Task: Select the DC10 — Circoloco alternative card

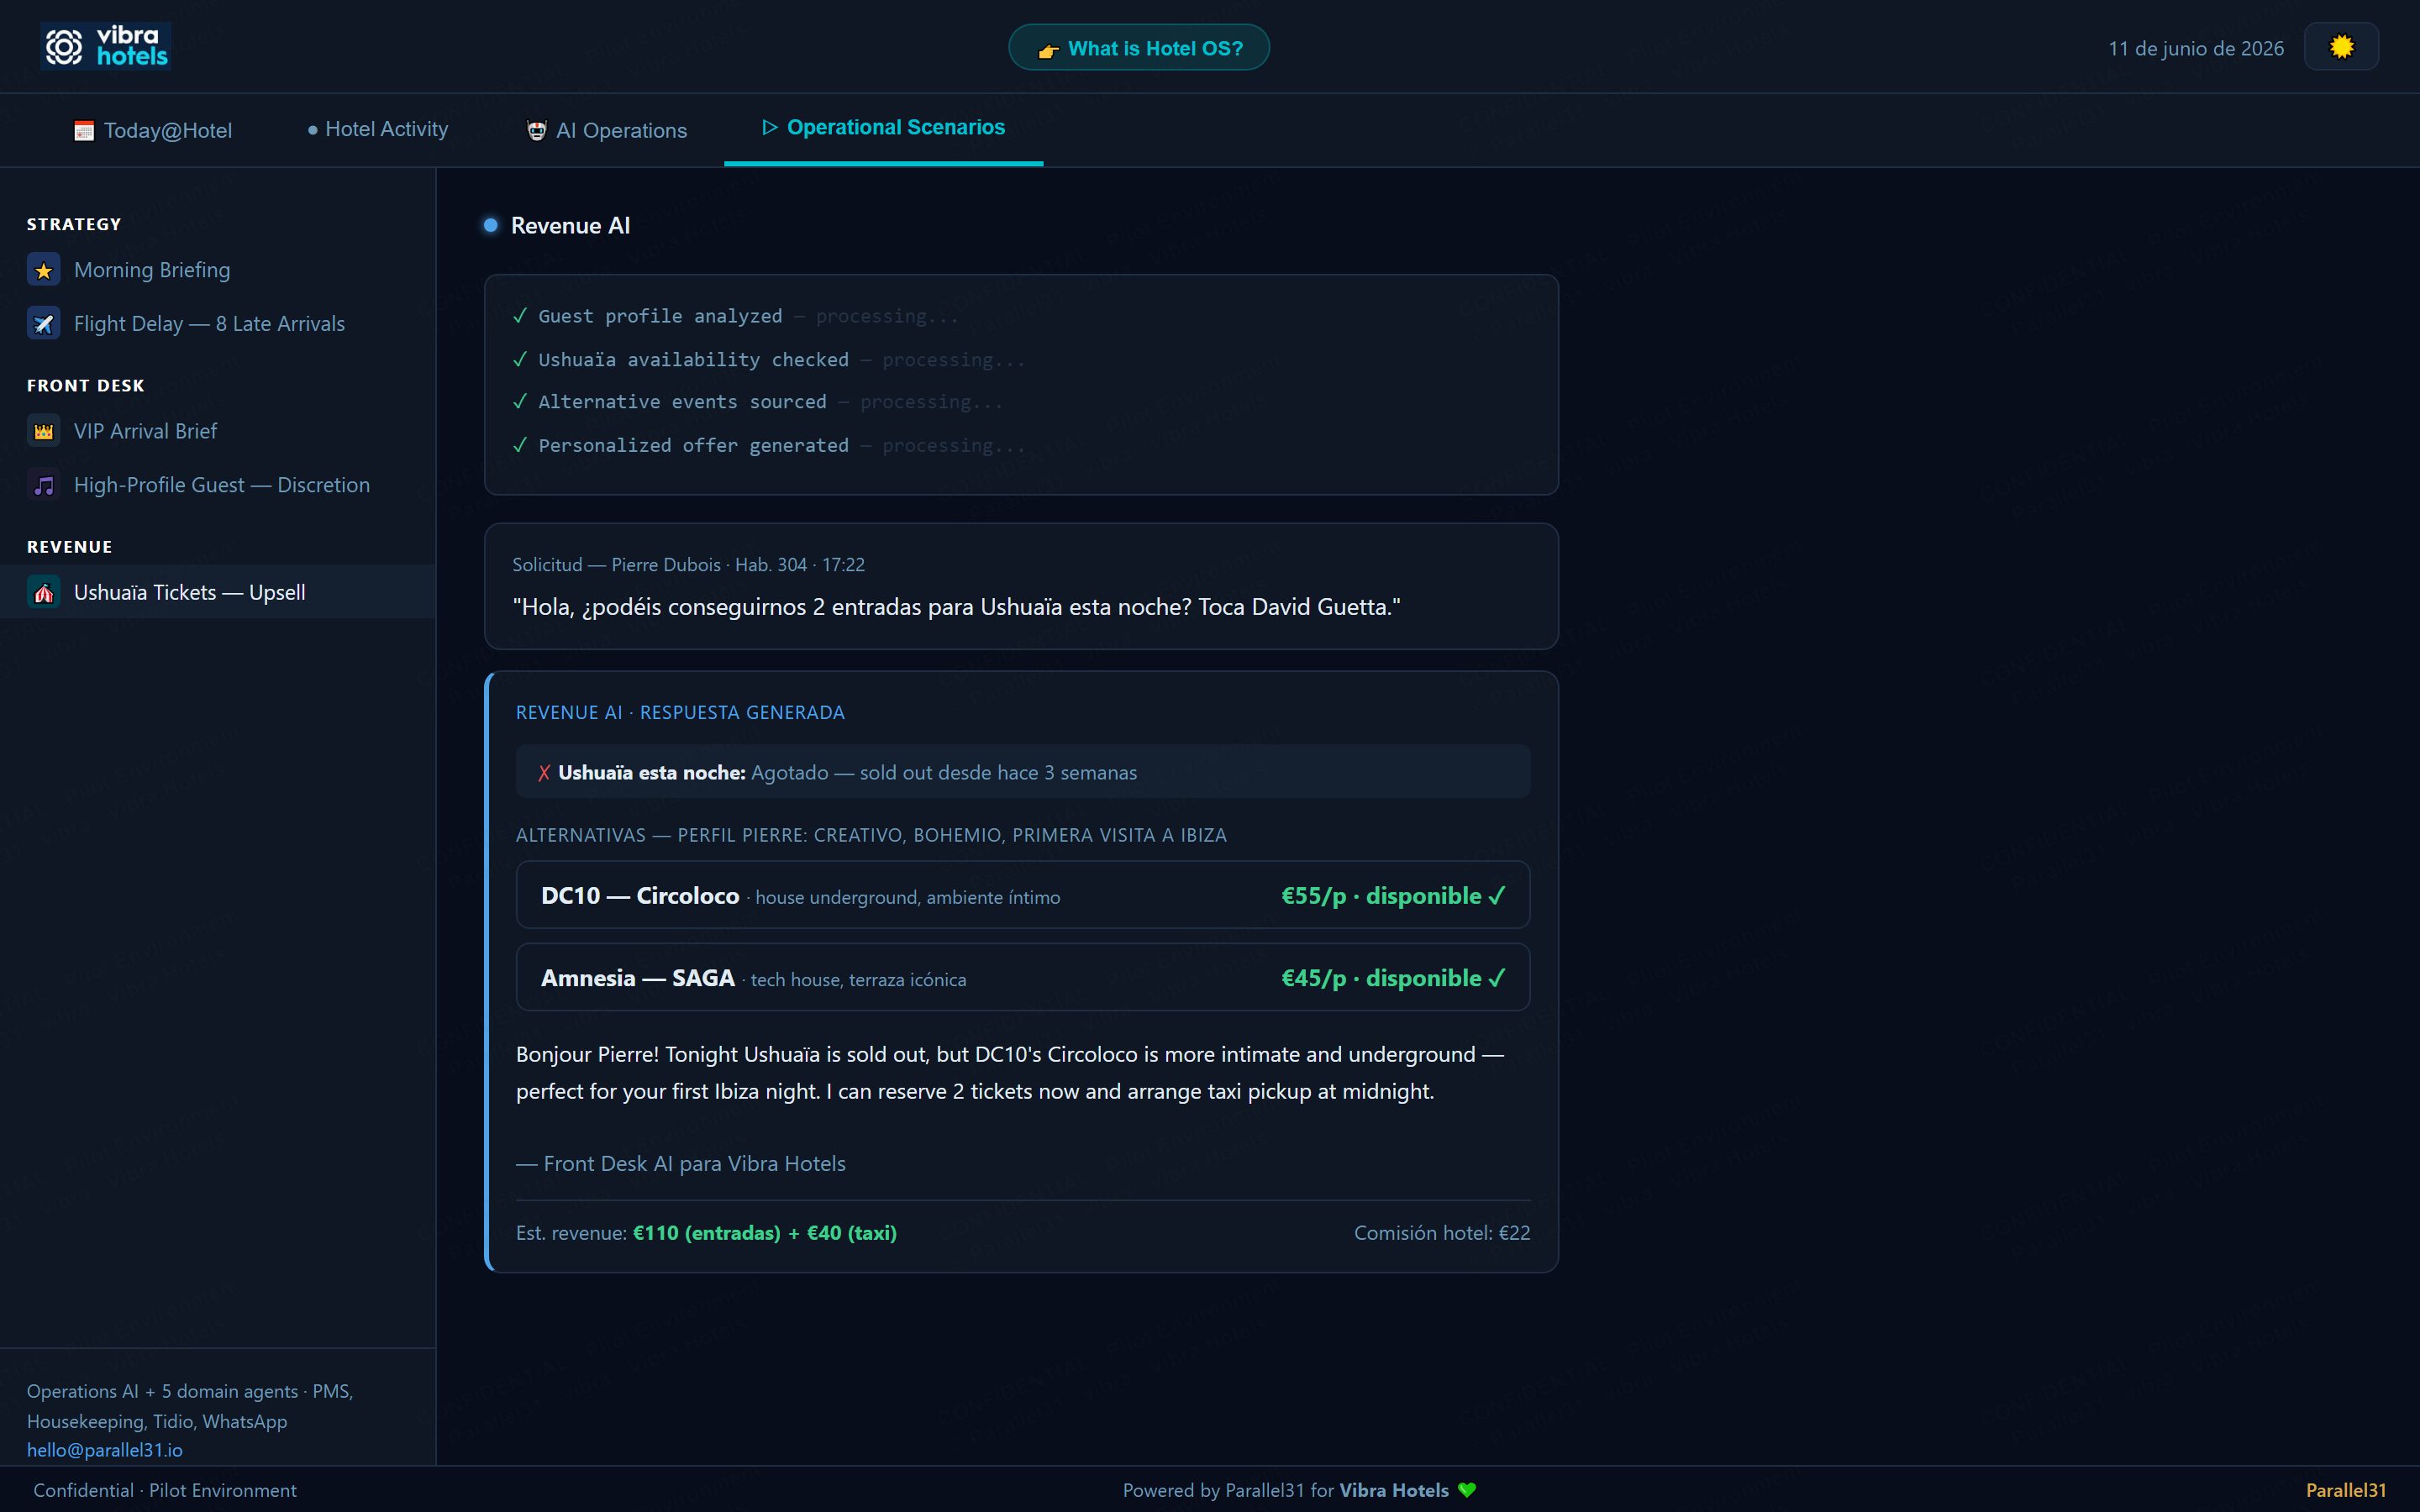Action: coord(1022,895)
